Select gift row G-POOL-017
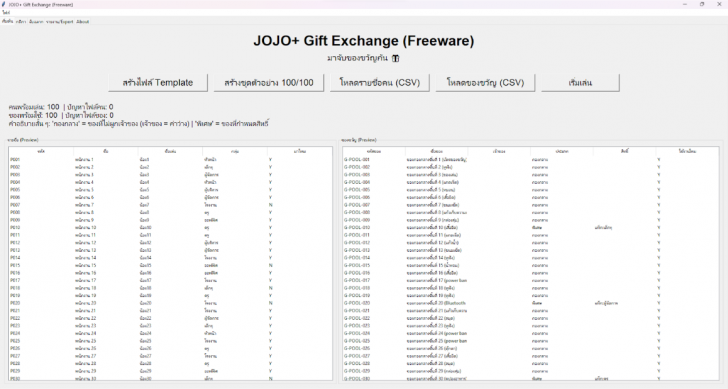The image size is (728, 389). pos(531,280)
